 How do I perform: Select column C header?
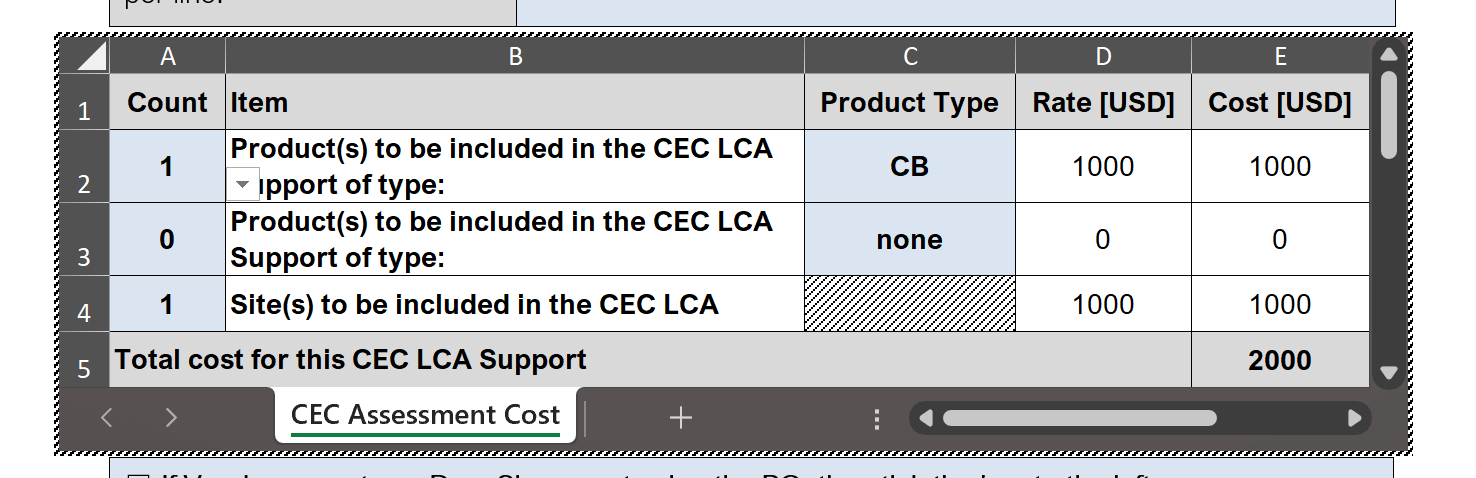(x=909, y=57)
